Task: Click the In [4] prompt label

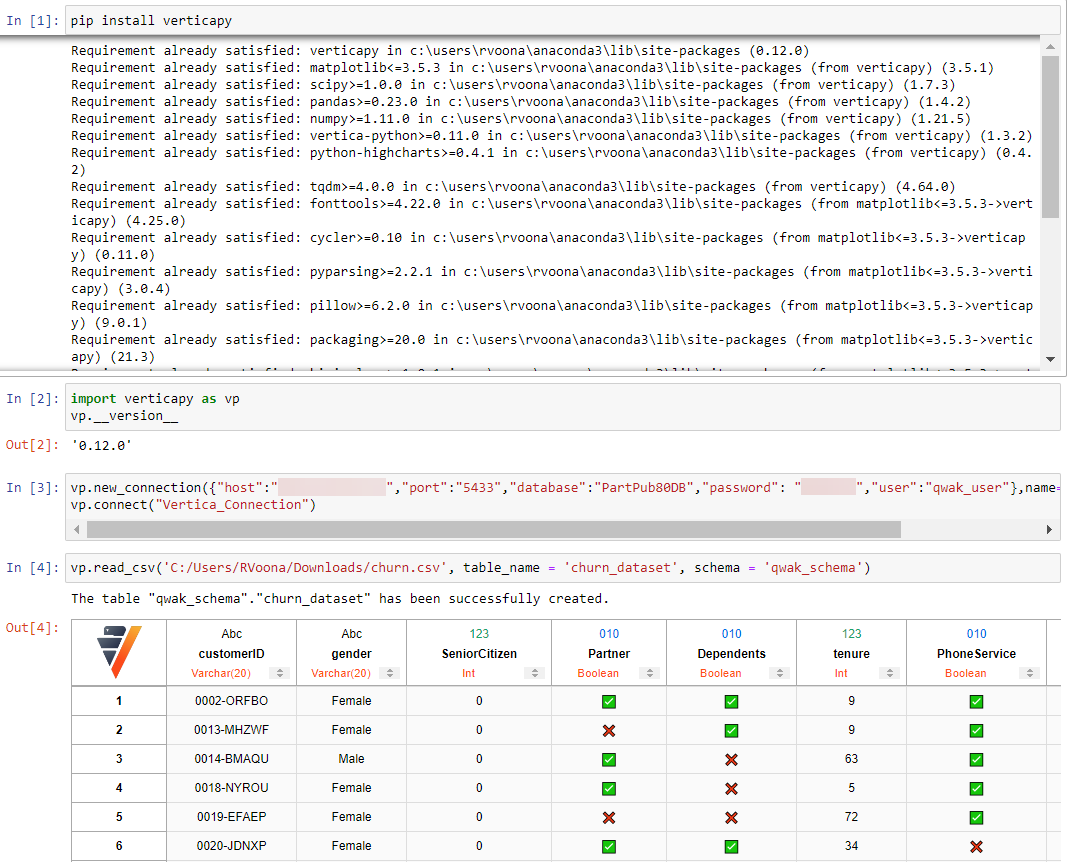Action: [33, 568]
